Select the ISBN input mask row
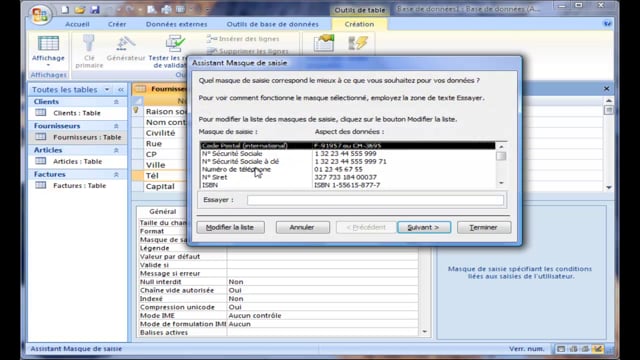Image resolution: width=640 pixels, height=360 pixels. coord(347,185)
